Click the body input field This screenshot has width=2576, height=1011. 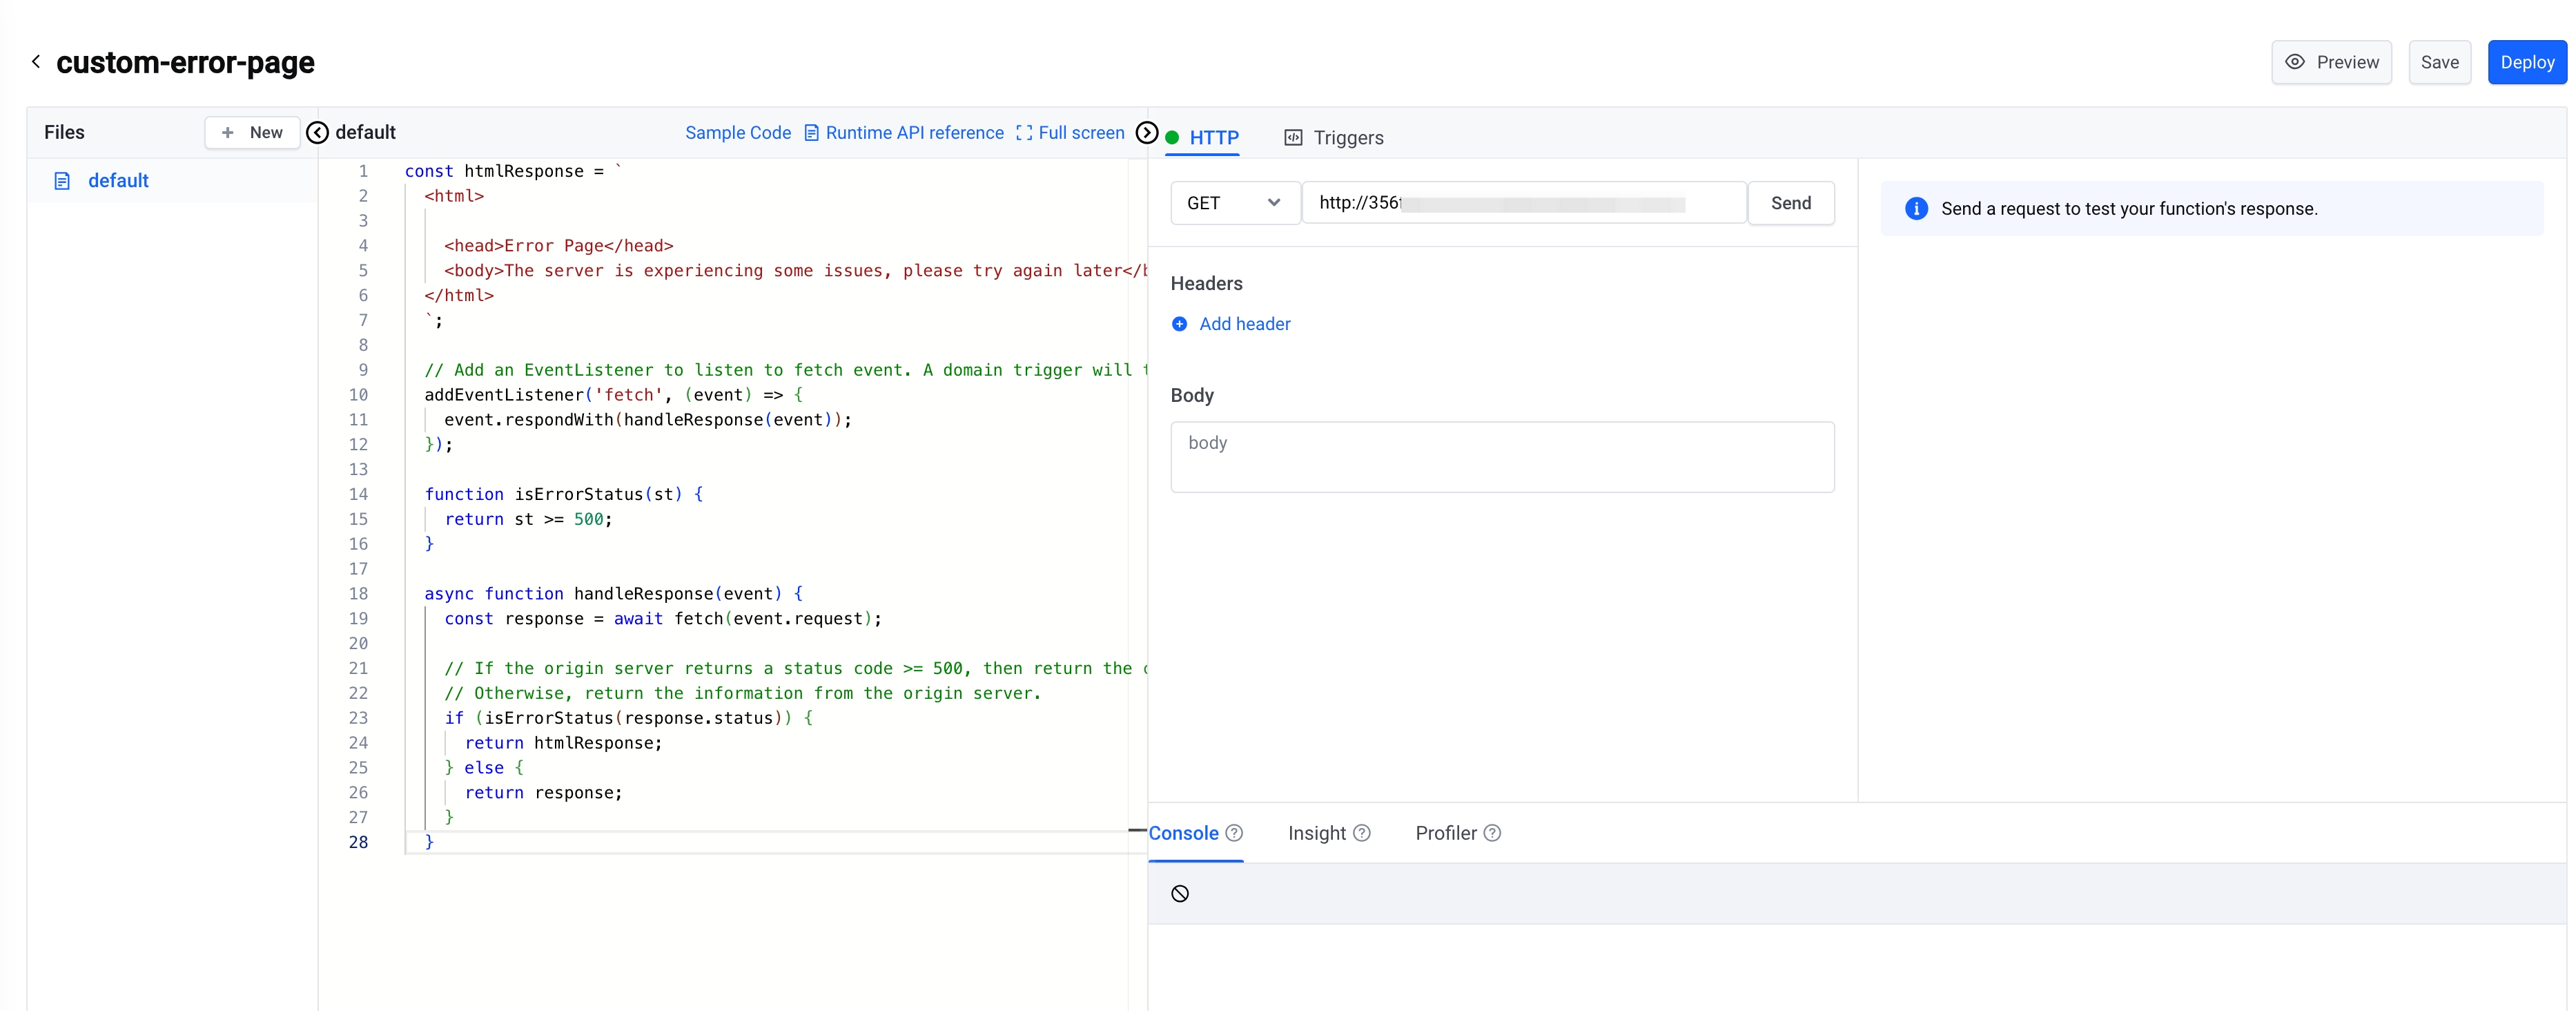(x=1503, y=452)
